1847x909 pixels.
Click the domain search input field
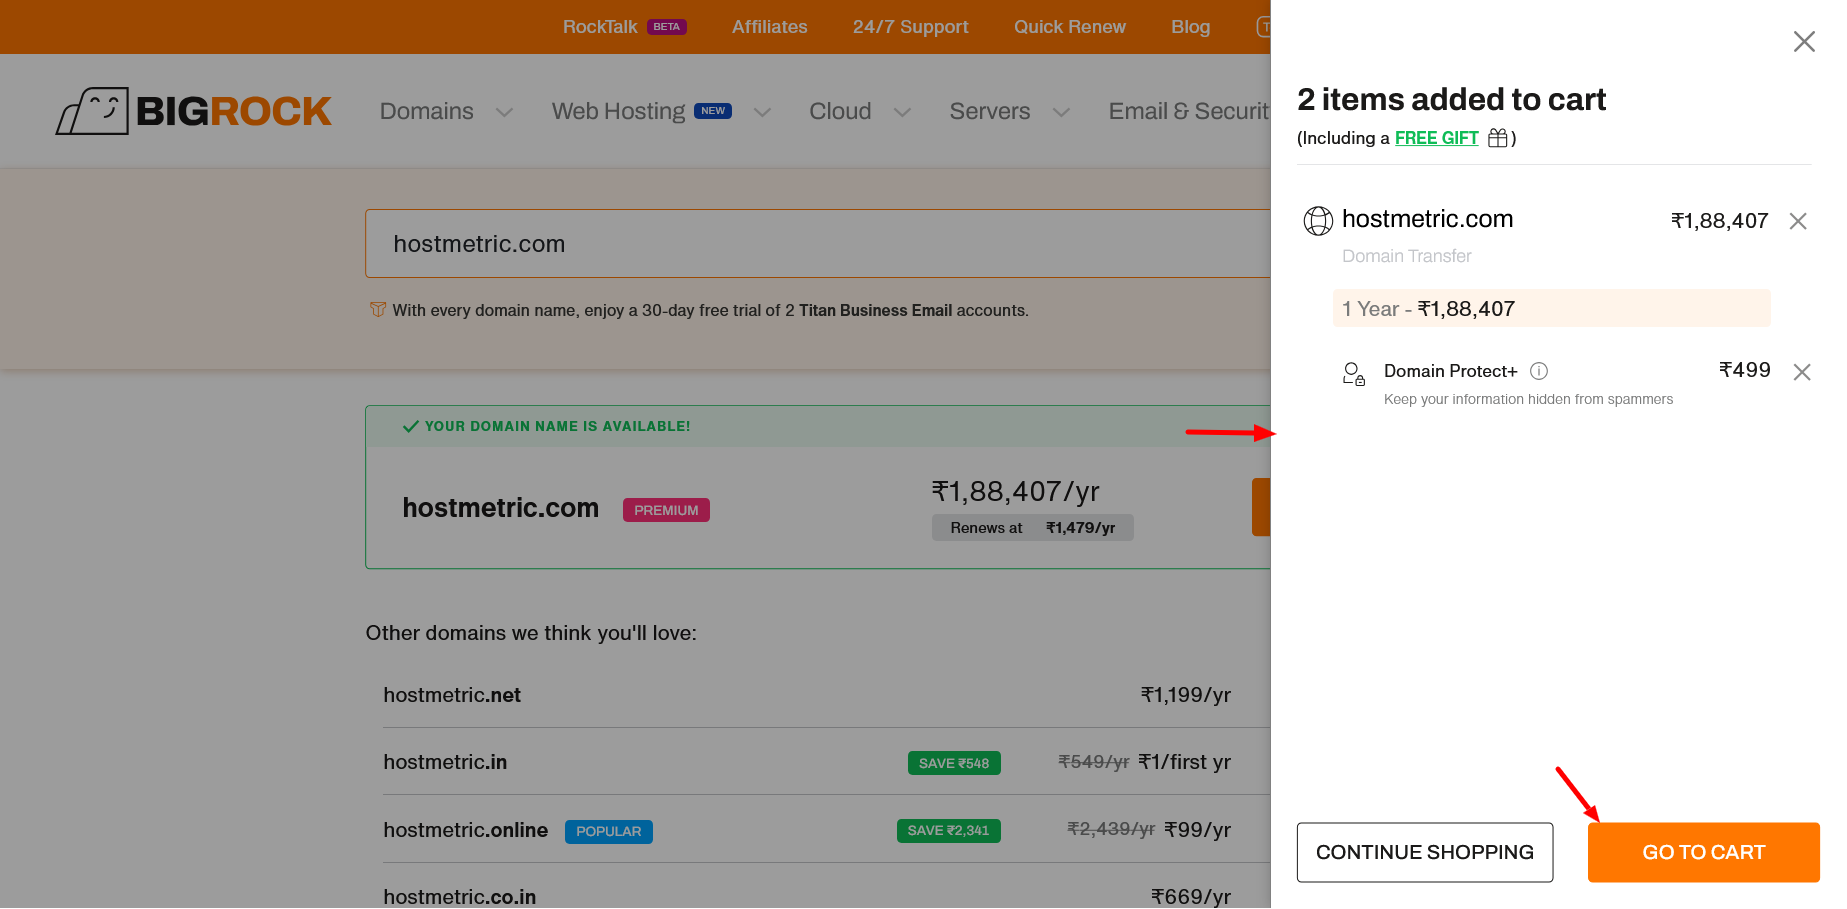pos(818,243)
